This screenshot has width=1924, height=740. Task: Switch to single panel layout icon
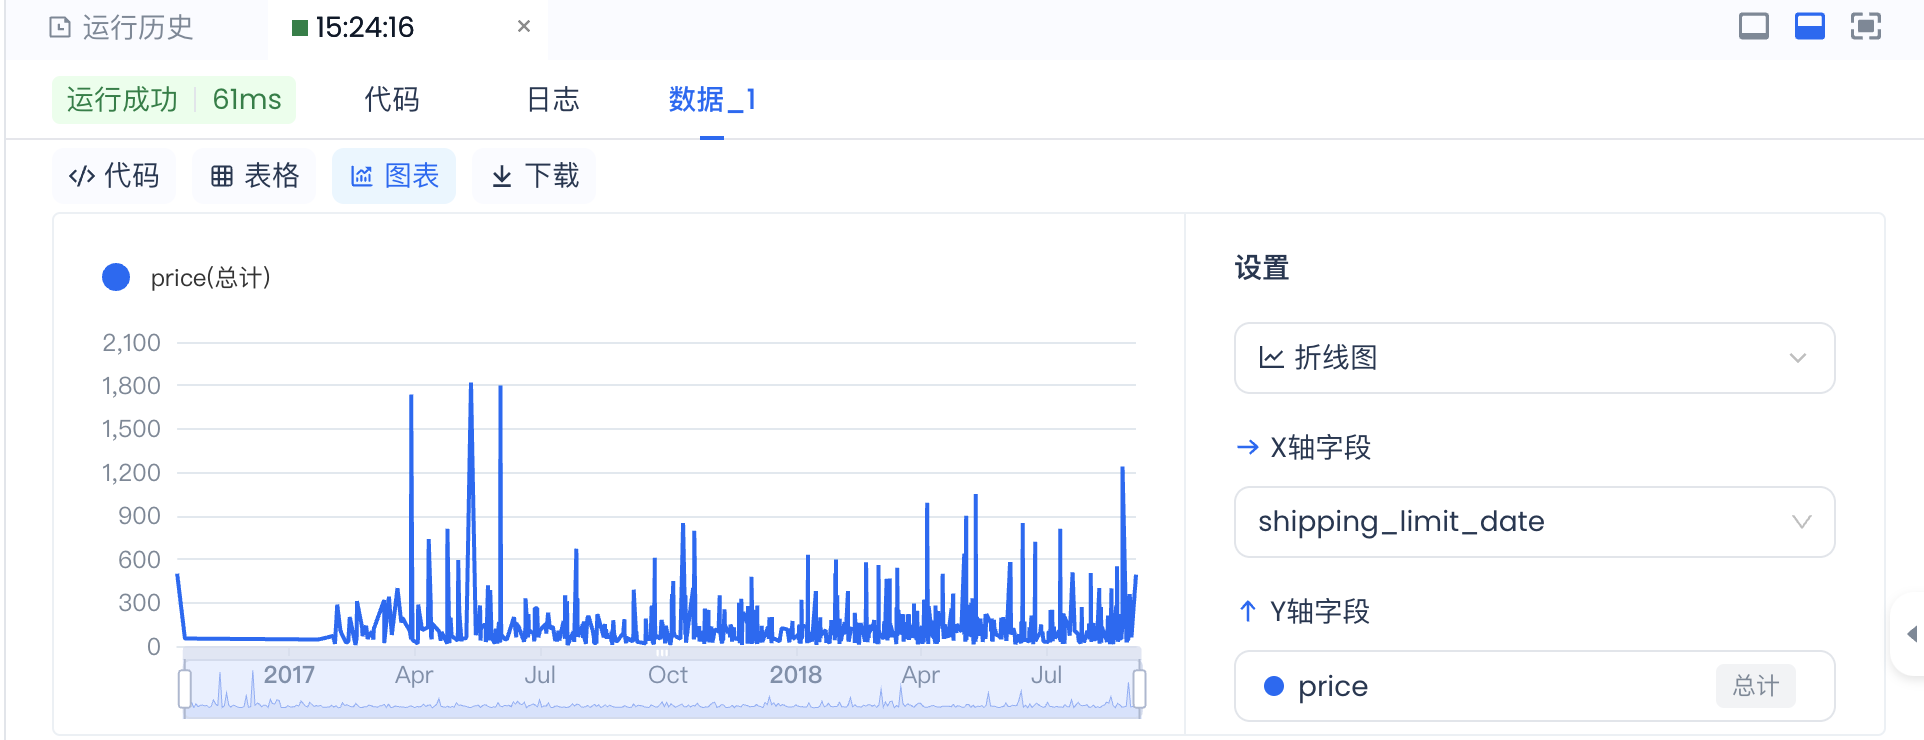click(x=1753, y=26)
